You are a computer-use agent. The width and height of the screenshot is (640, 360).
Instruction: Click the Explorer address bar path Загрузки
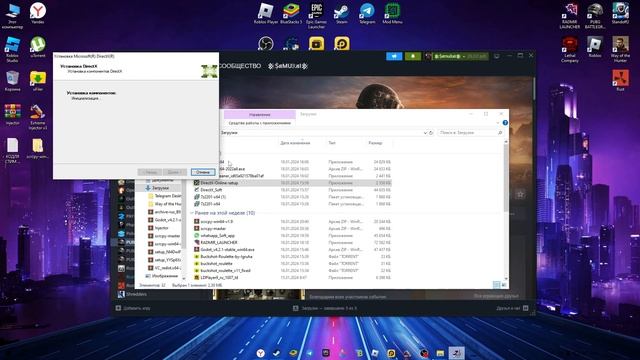[229, 133]
